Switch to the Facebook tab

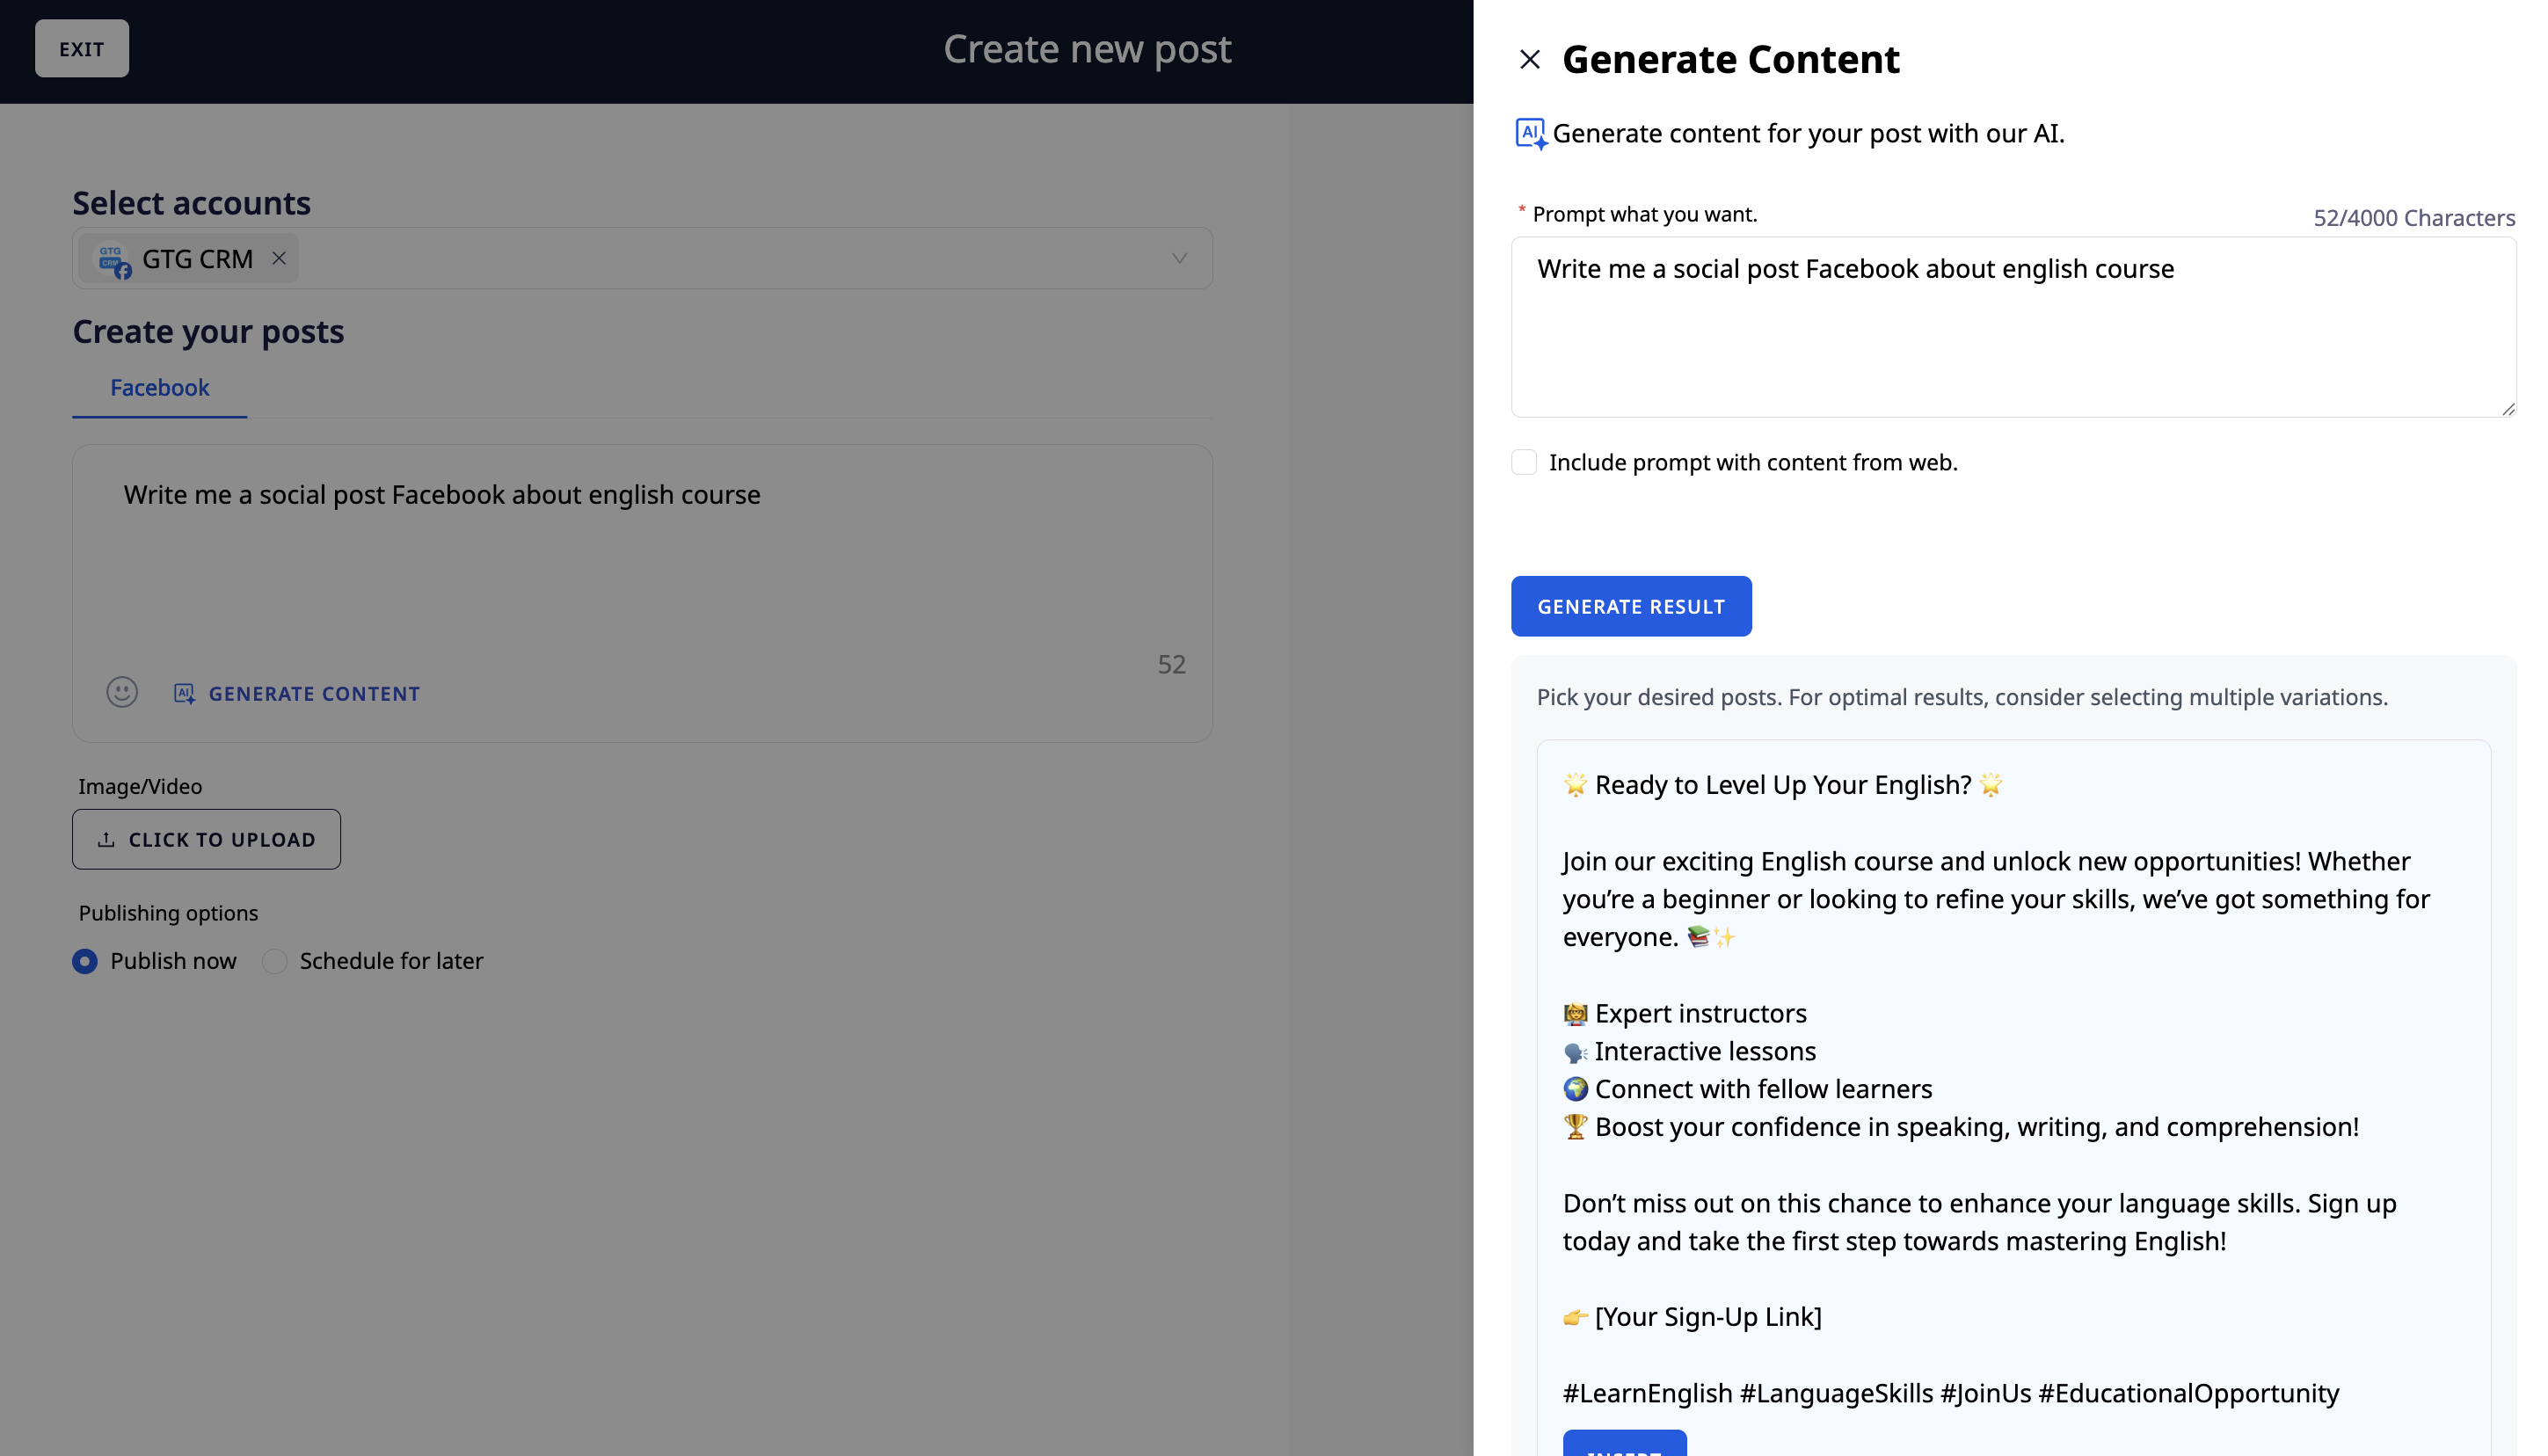click(x=159, y=388)
